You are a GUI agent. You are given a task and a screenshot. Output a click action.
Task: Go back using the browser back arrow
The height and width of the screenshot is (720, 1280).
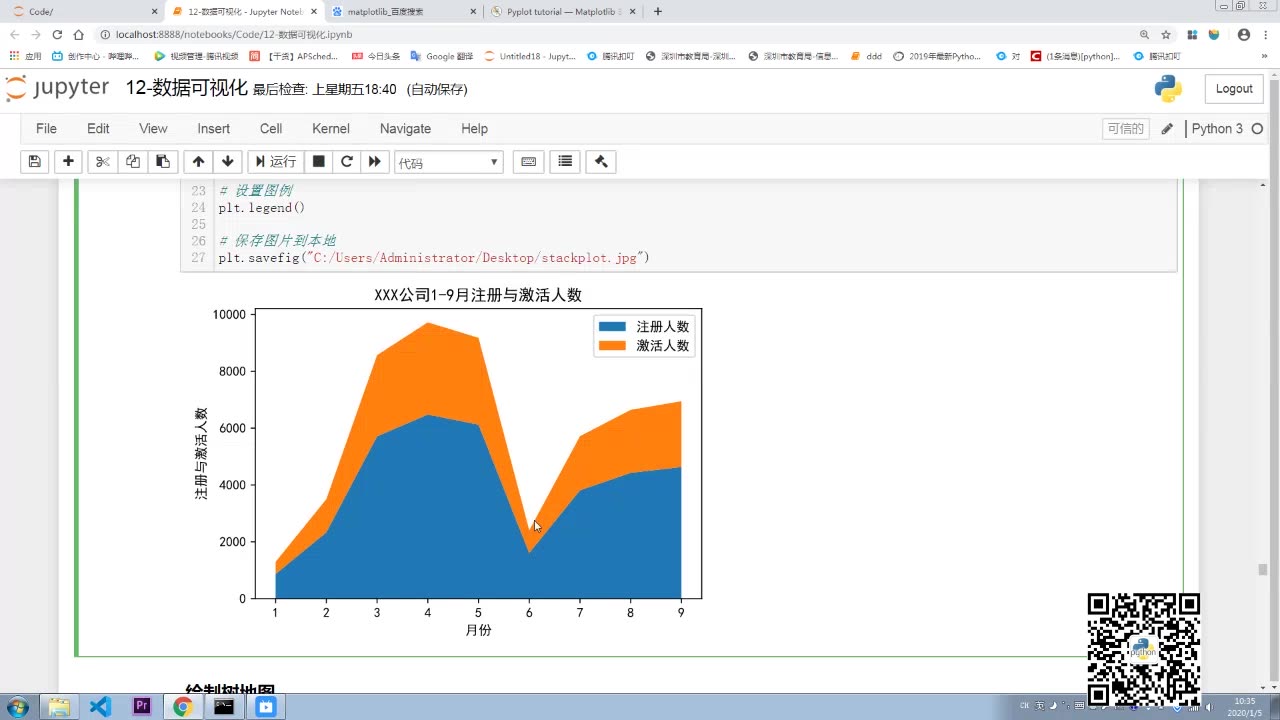coord(14,34)
